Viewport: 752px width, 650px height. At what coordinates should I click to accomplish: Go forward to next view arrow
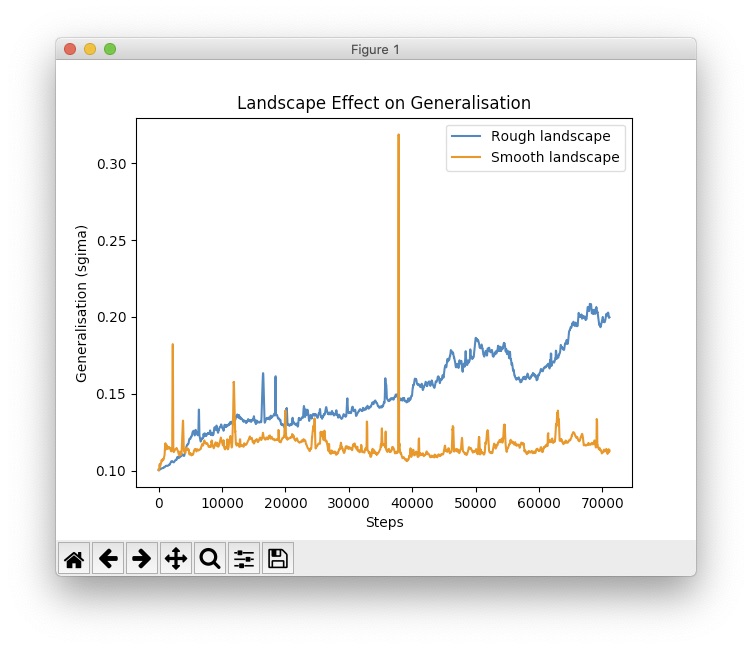click(142, 558)
